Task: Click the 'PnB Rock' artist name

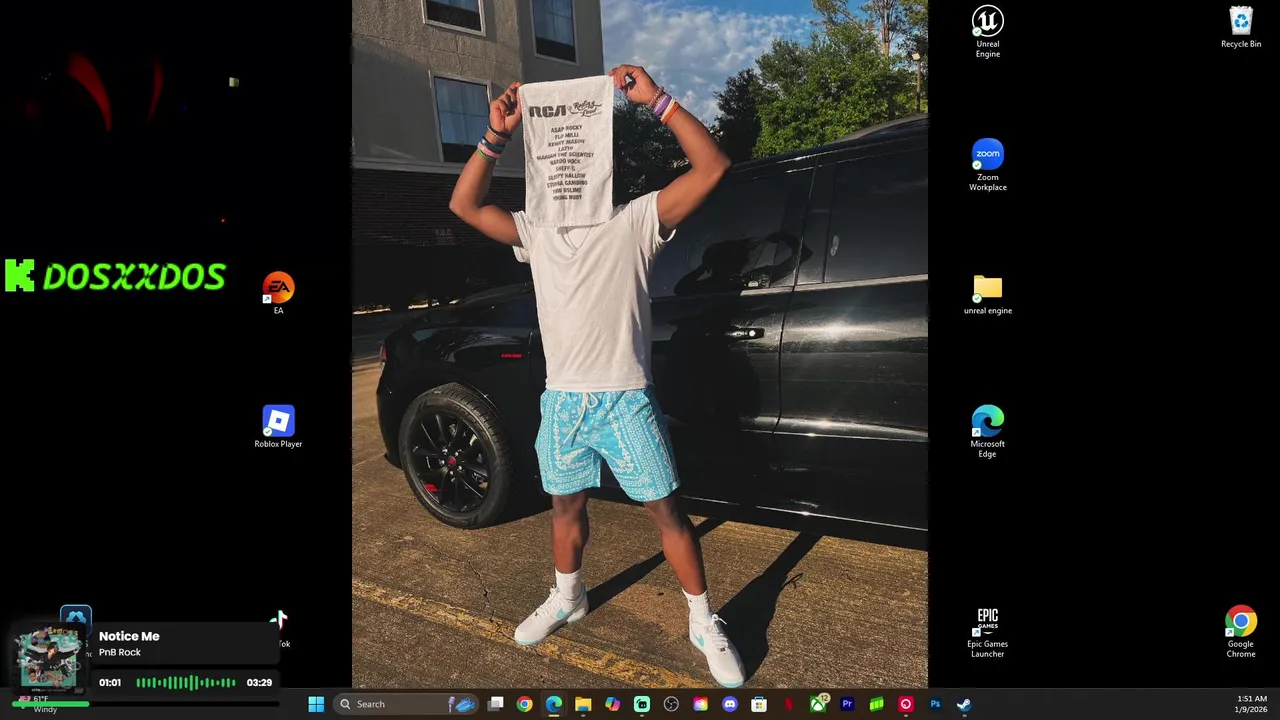Action: coord(120,652)
